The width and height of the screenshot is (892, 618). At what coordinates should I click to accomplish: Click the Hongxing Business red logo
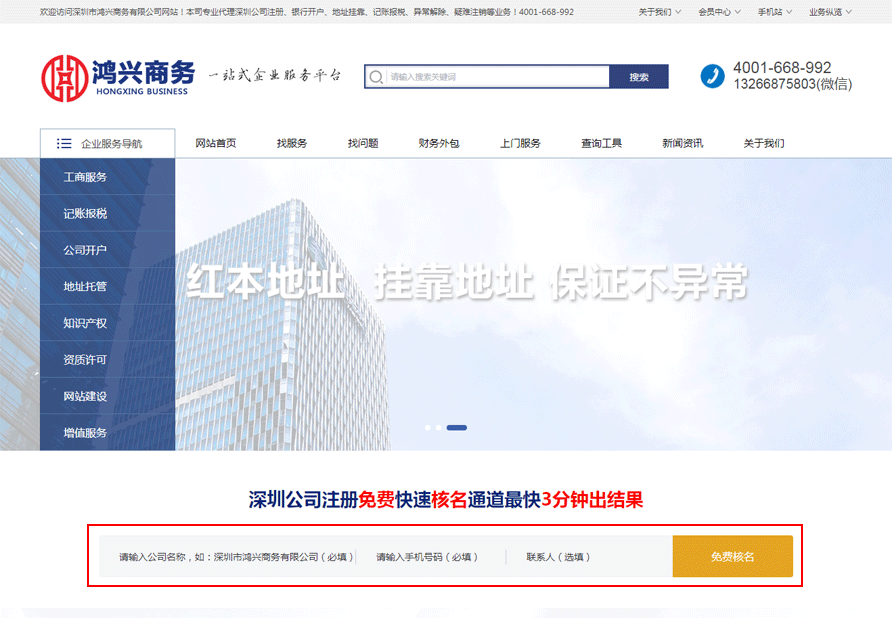coord(64,78)
